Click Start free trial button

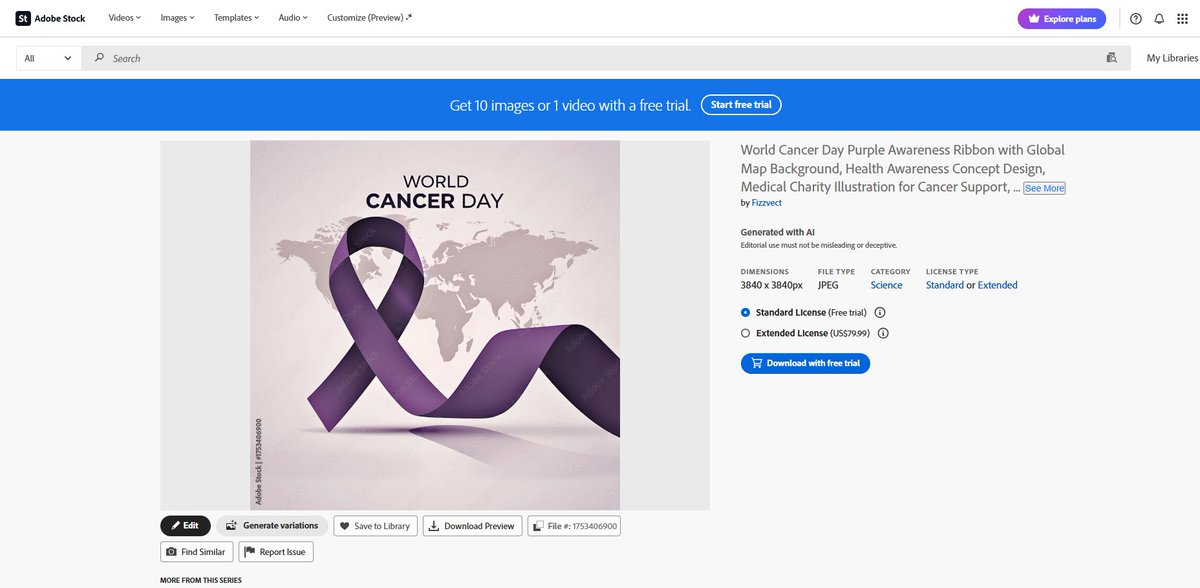click(x=740, y=104)
